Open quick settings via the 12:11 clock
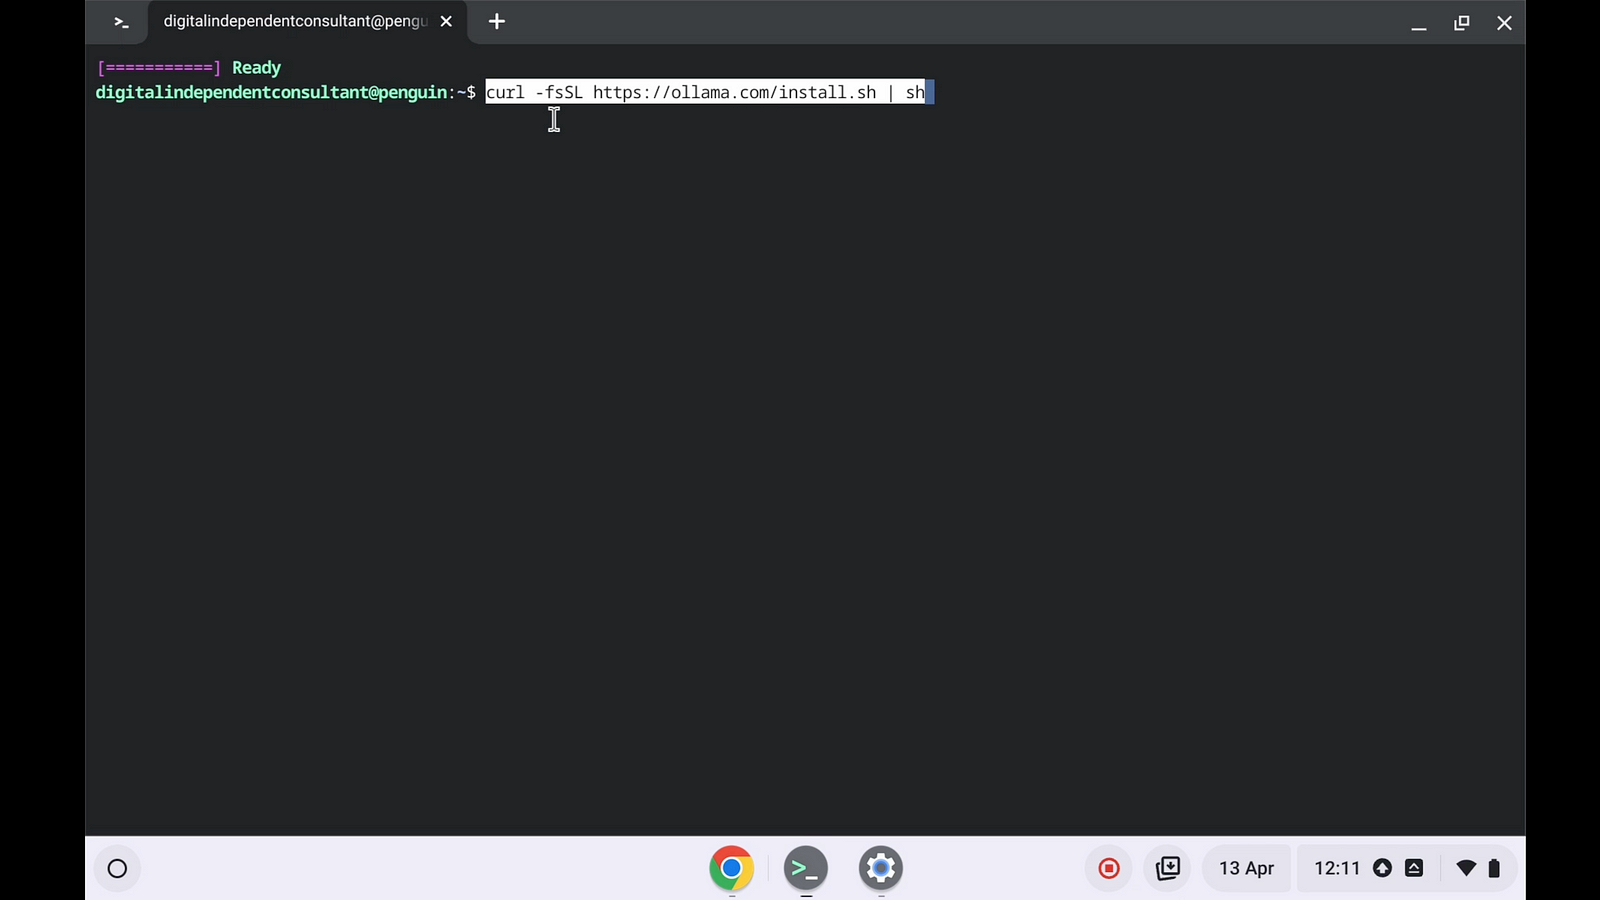The image size is (1600, 900). pyautogui.click(x=1337, y=868)
